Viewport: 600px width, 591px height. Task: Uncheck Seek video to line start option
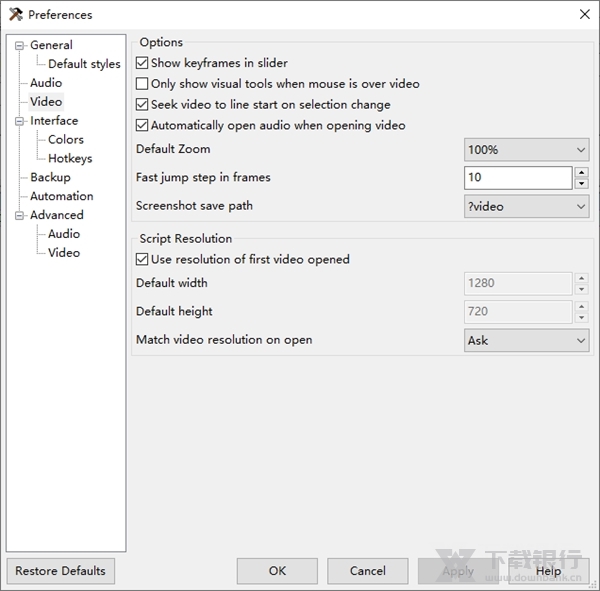click(142, 105)
